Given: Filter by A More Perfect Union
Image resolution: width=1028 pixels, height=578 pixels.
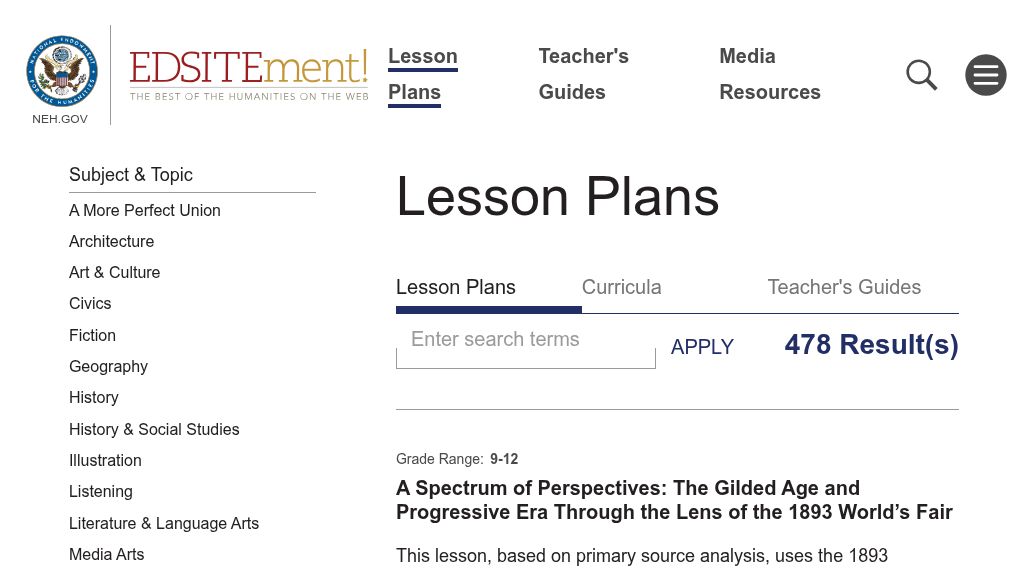Looking at the screenshot, I should pos(145,210).
